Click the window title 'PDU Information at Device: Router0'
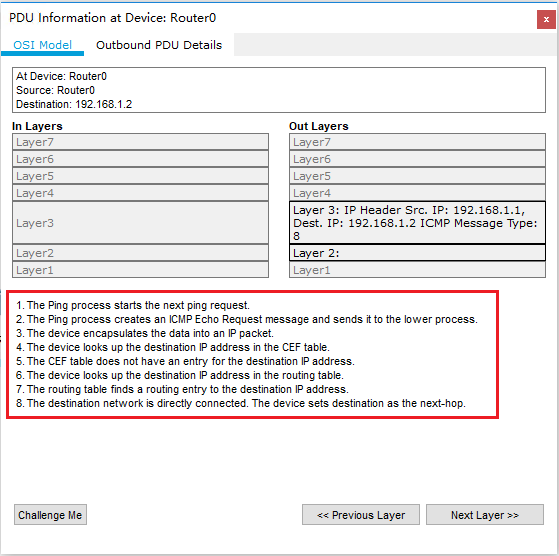 click(x=112, y=18)
